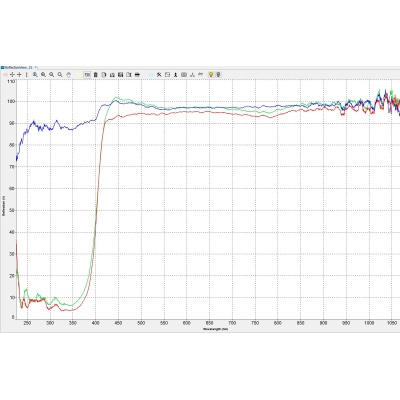Click the Wavelength axis label

coord(216,329)
